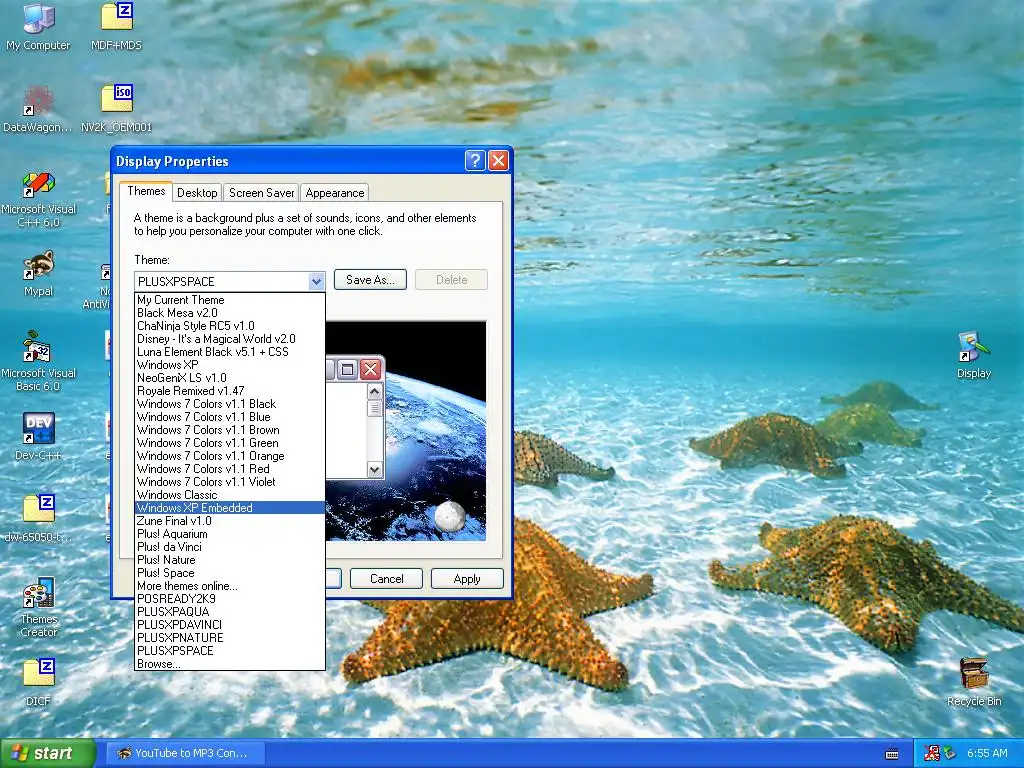
Task: Collapse the Theme dropdown arrow
Action: click(316, 281)
